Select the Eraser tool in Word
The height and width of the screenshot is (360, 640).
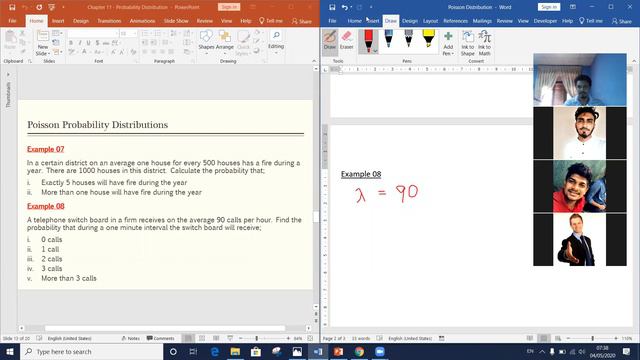[347, 40]
